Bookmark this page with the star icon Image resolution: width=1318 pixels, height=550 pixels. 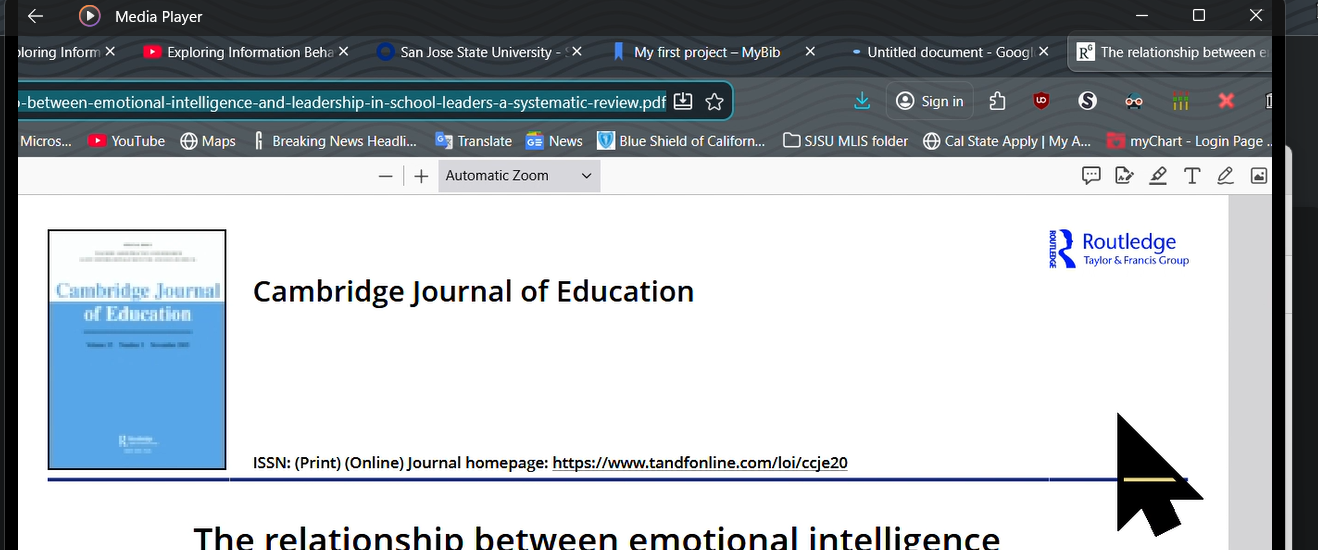pyautogui.click(x=714, y=101)
